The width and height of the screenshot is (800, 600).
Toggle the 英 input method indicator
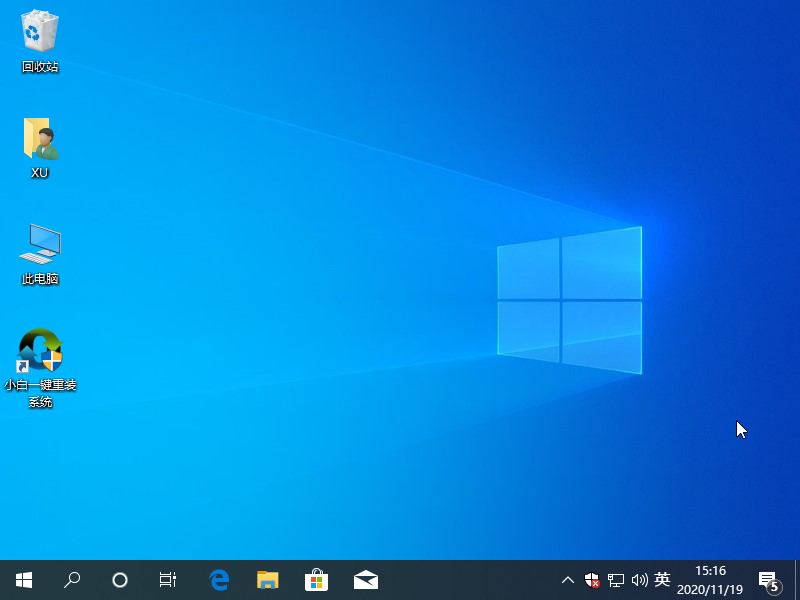click(x=662, y=580)
